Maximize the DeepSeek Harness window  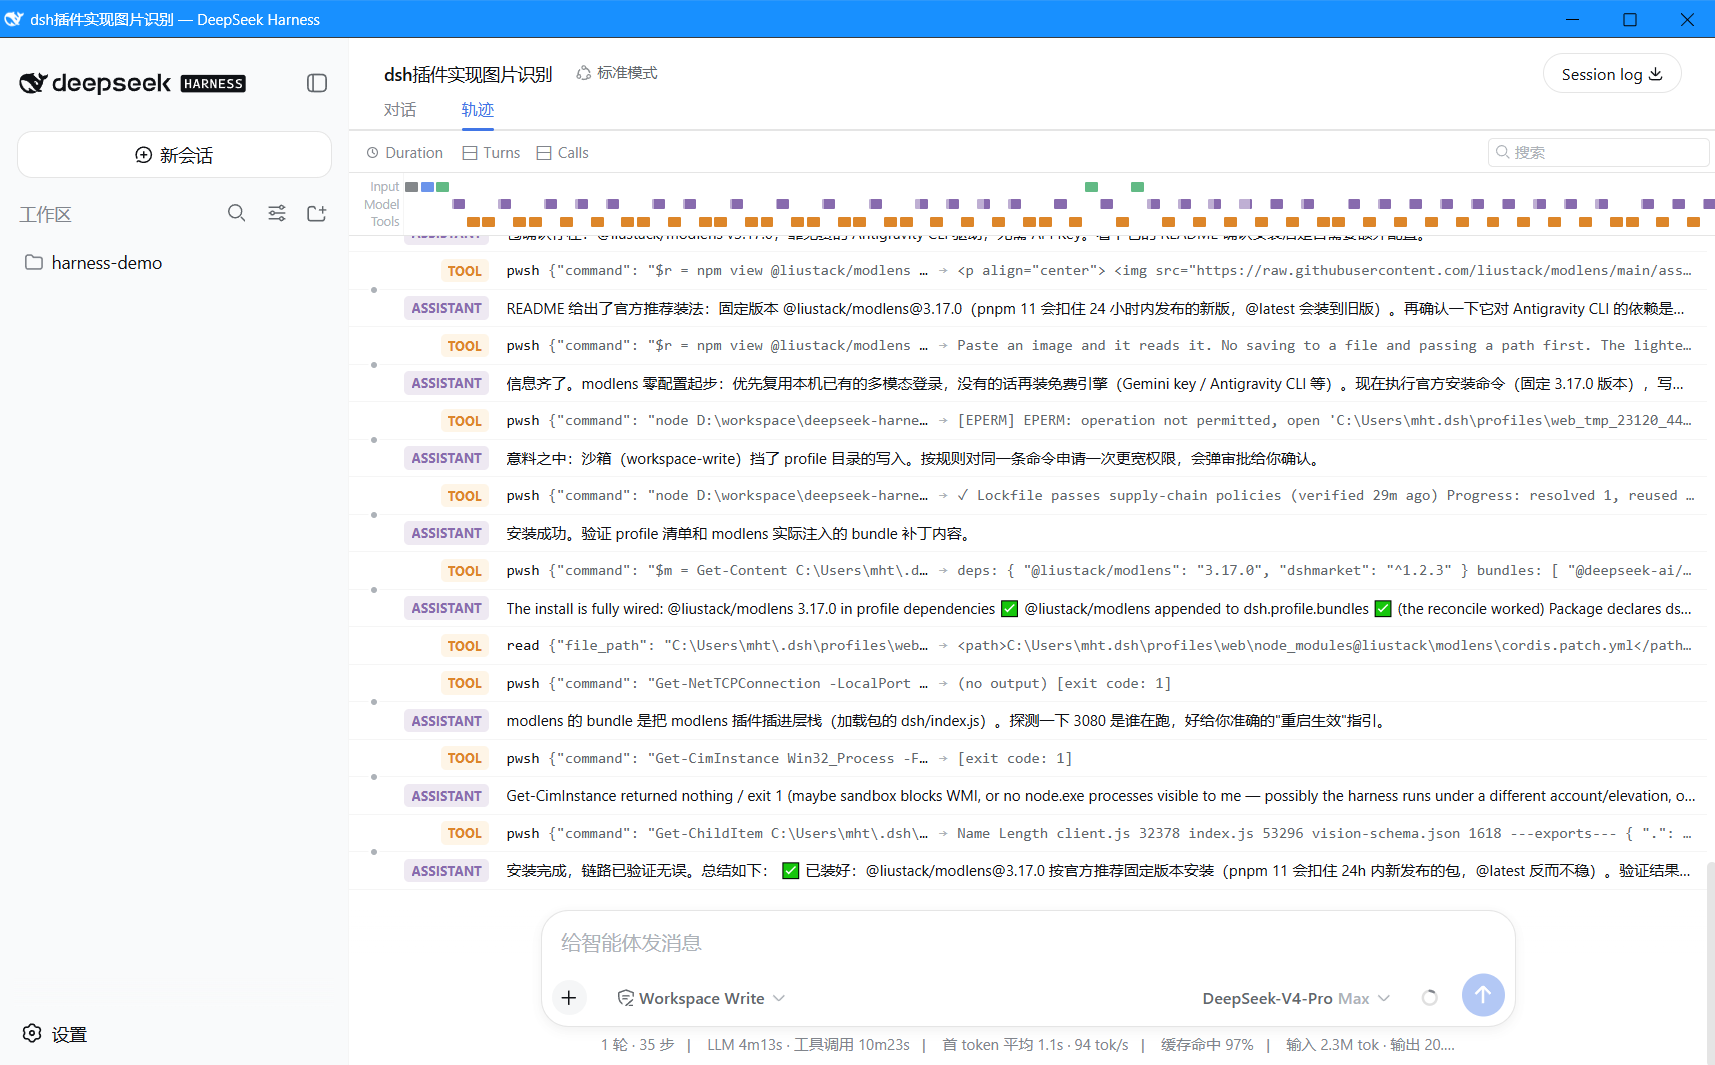pyautogui.click(x=1630, y=19)
